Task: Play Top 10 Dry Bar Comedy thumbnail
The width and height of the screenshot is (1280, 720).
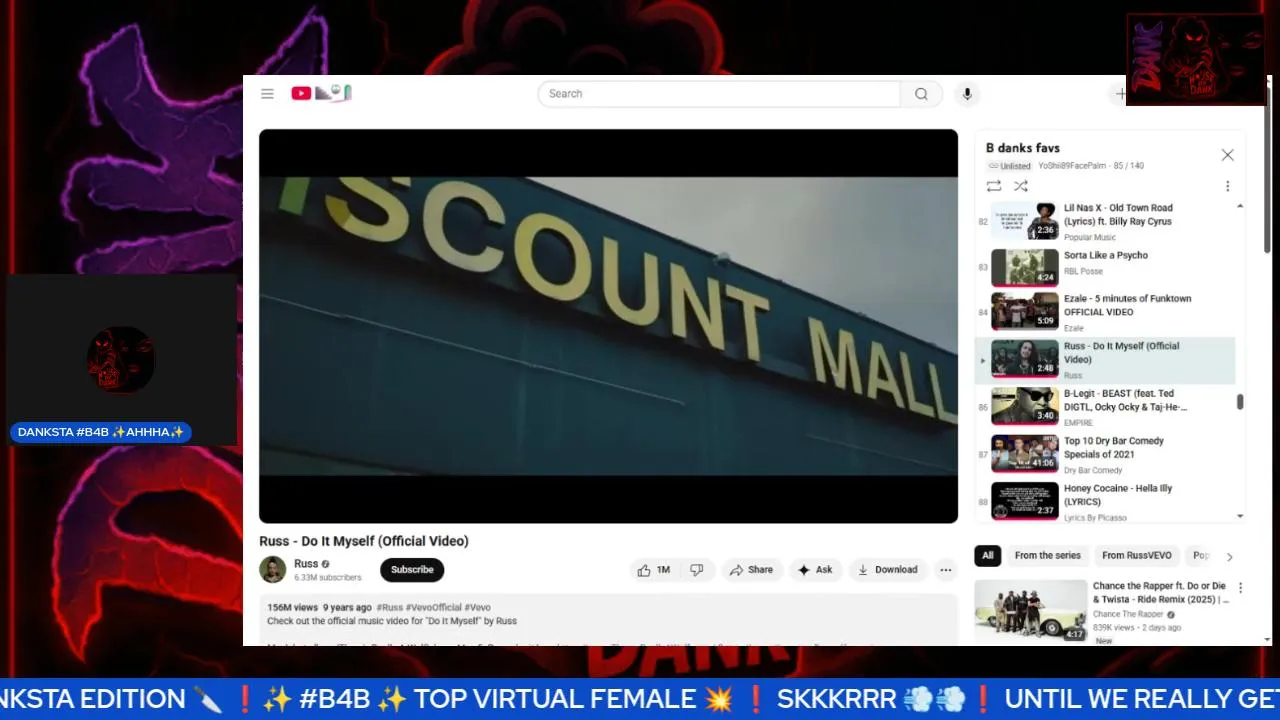Action: click(x=1024, y=453)
